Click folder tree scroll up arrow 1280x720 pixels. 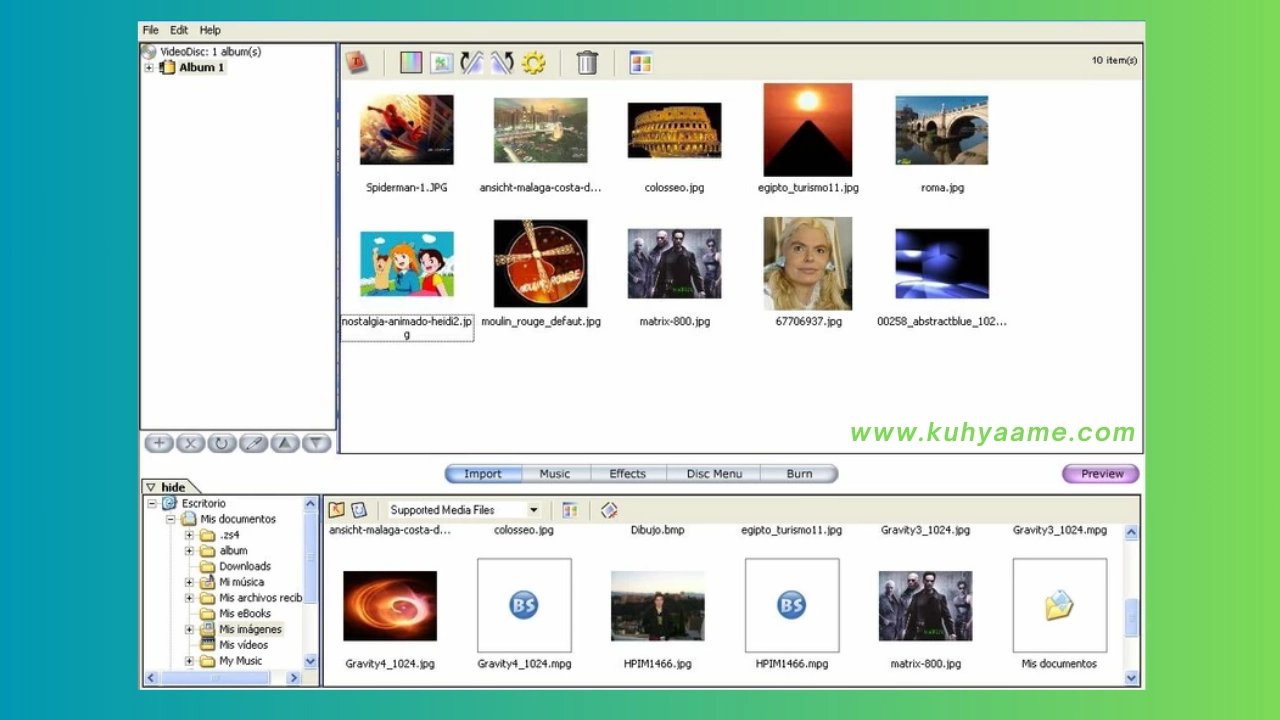coord(310,504)
